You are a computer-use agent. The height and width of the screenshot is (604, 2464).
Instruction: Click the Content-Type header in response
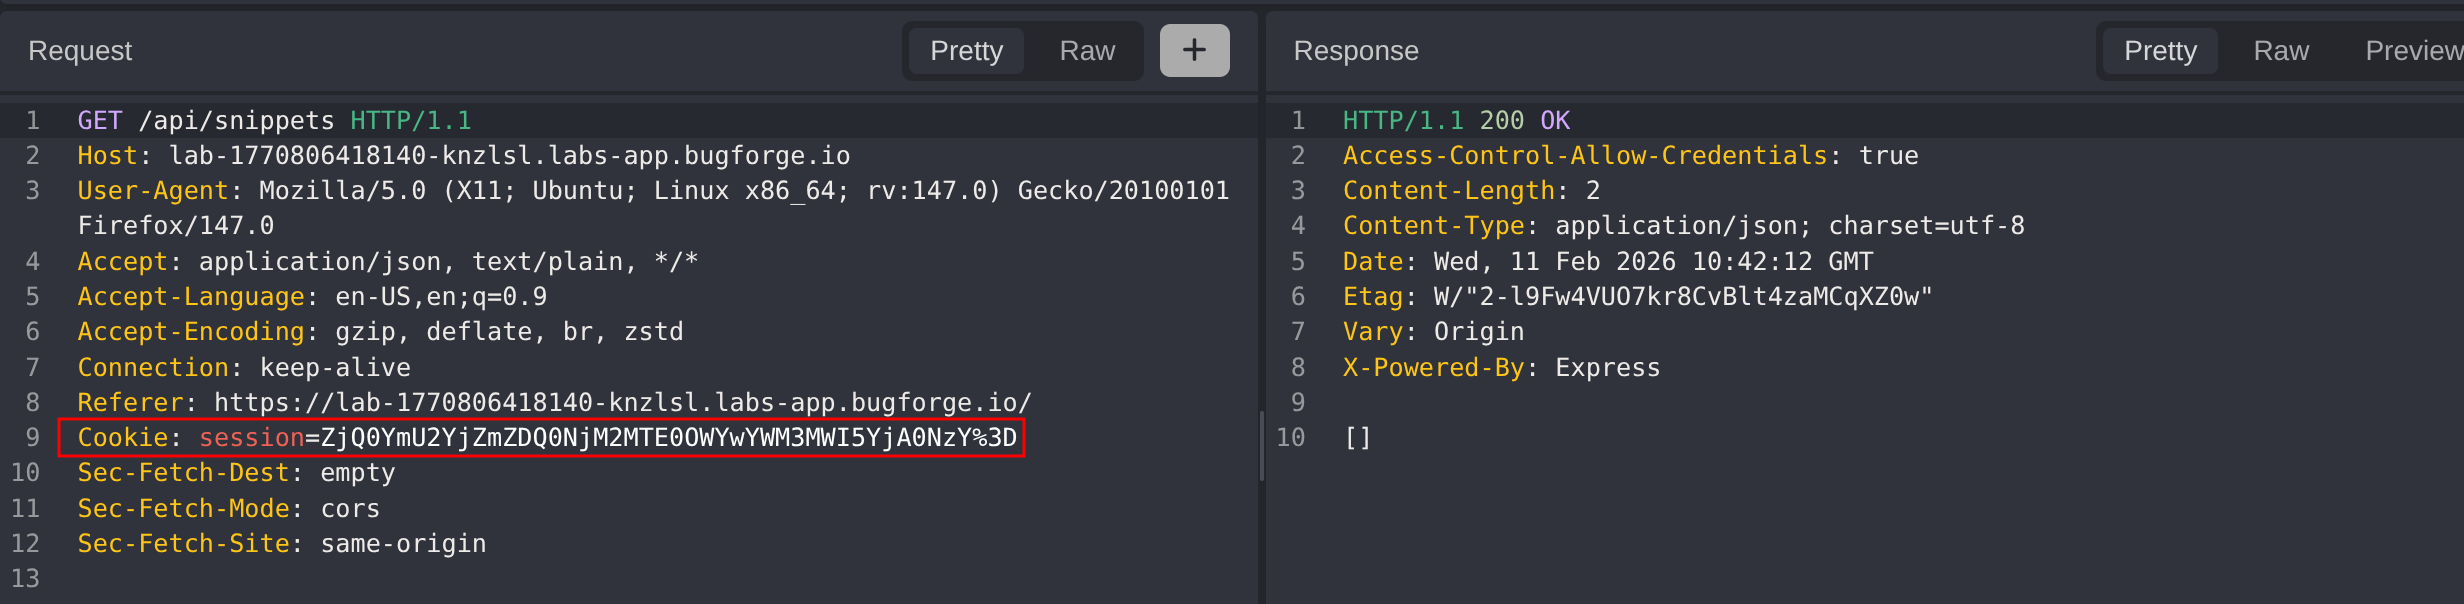[x=1682, y=226]
